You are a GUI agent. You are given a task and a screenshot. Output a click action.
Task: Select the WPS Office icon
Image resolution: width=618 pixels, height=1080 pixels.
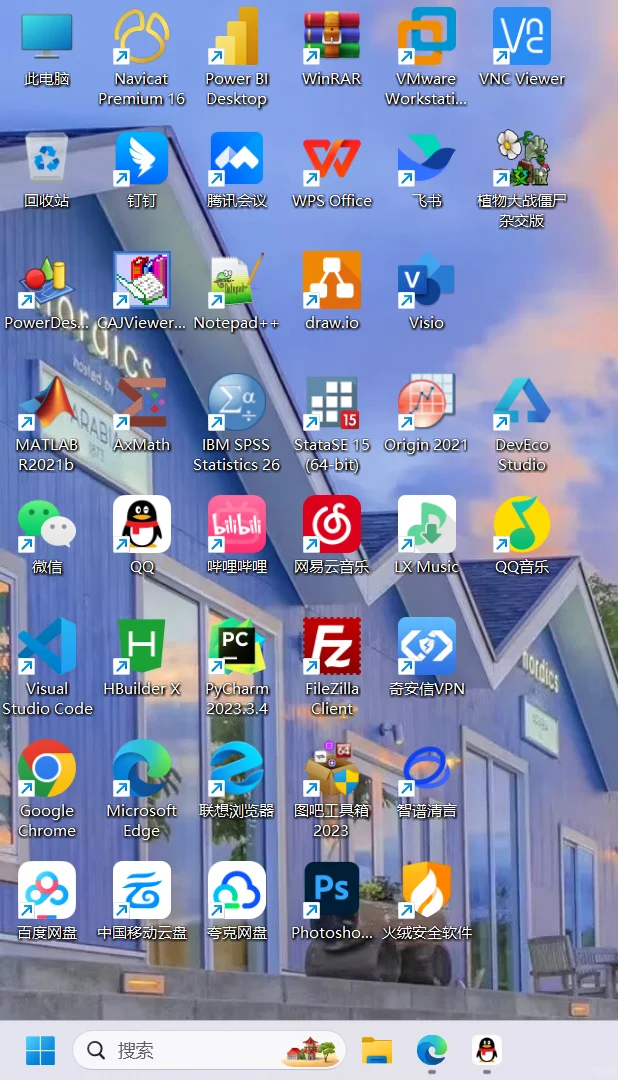(332, 158)
